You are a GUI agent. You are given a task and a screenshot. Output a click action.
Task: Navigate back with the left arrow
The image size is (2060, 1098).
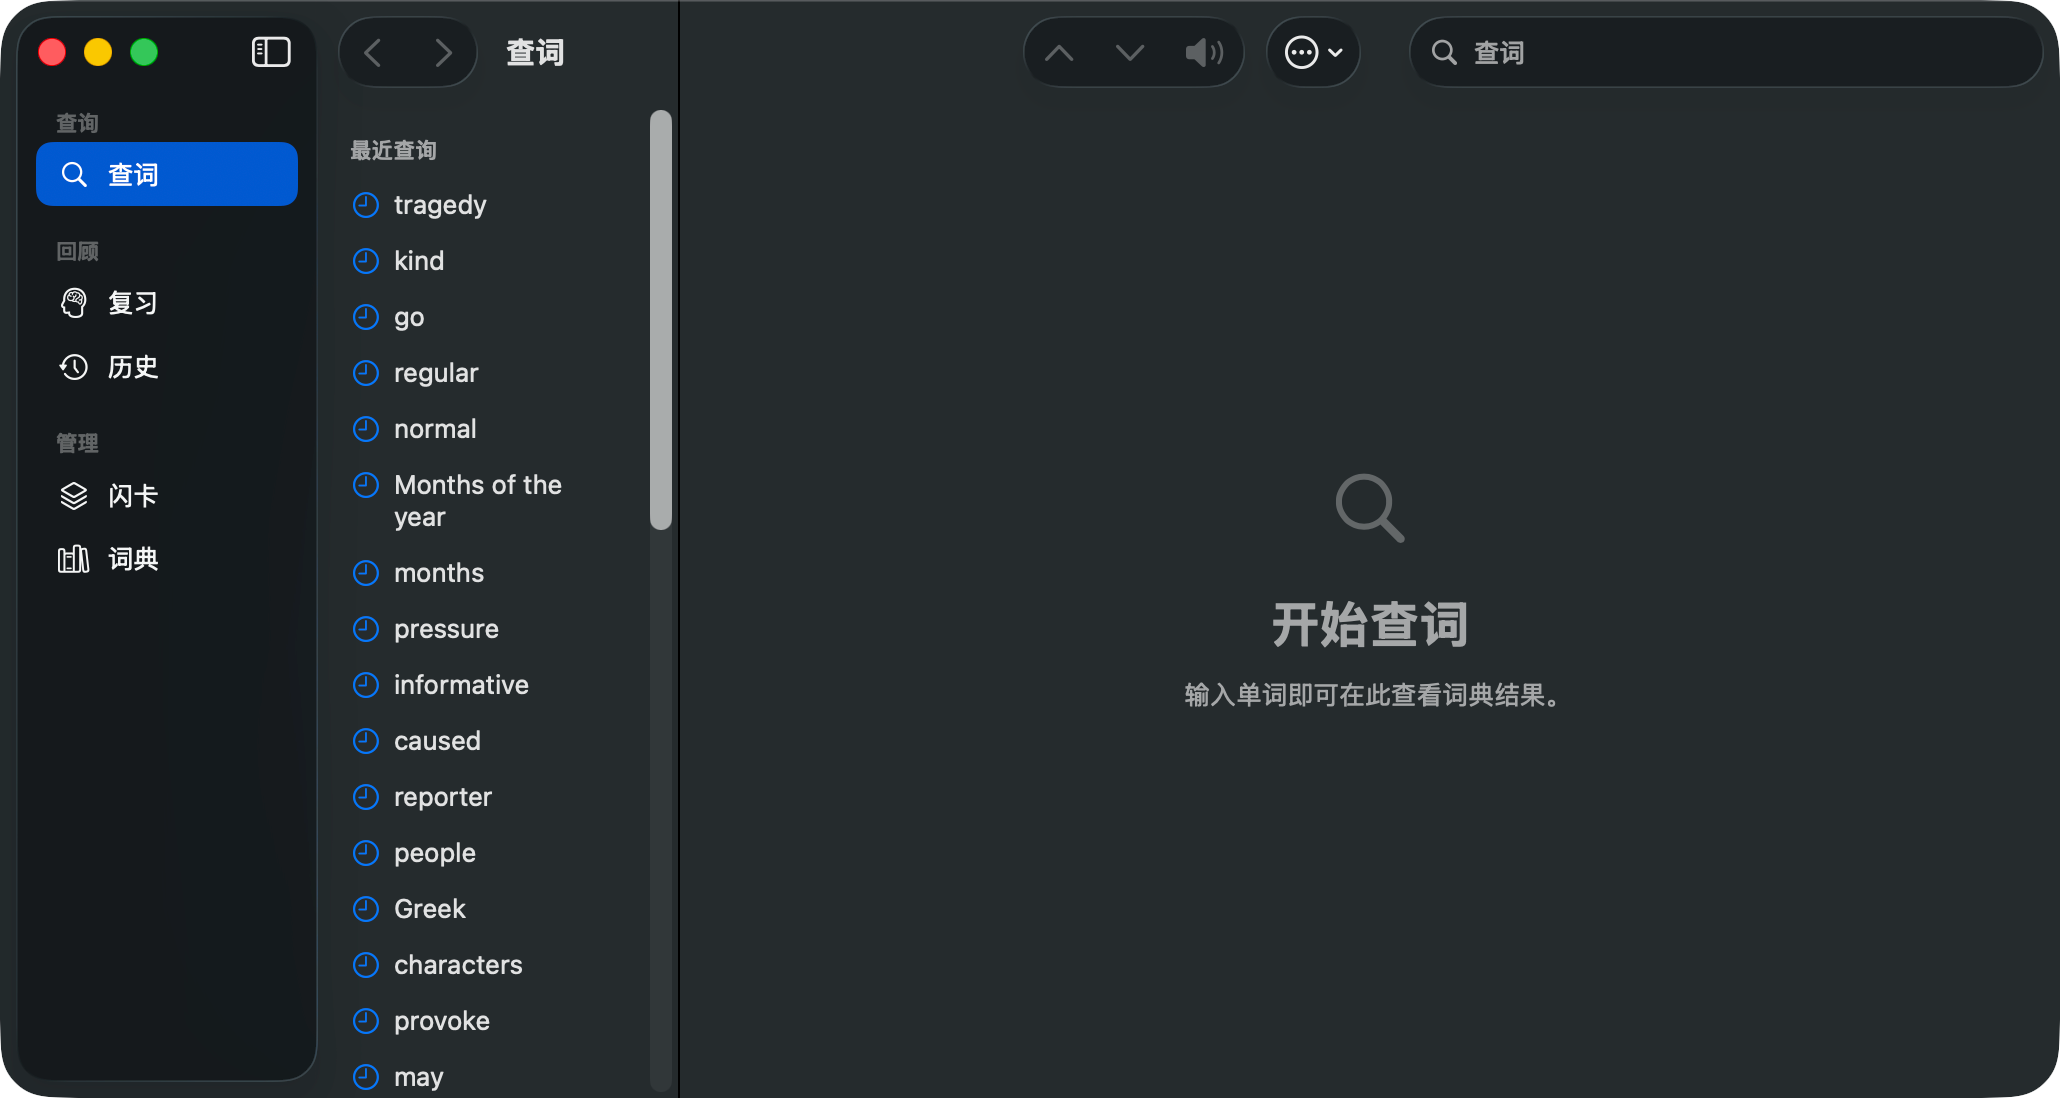click(x=374, y=52)
